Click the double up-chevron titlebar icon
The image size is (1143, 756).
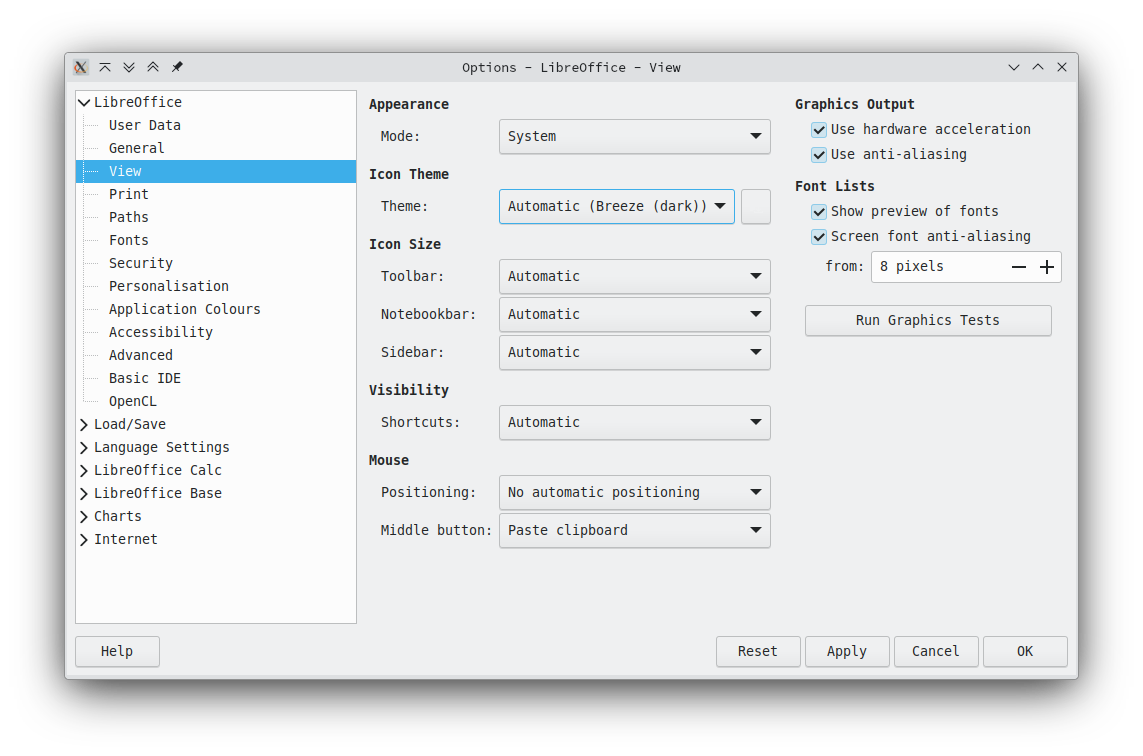click(x=153, y=67)
